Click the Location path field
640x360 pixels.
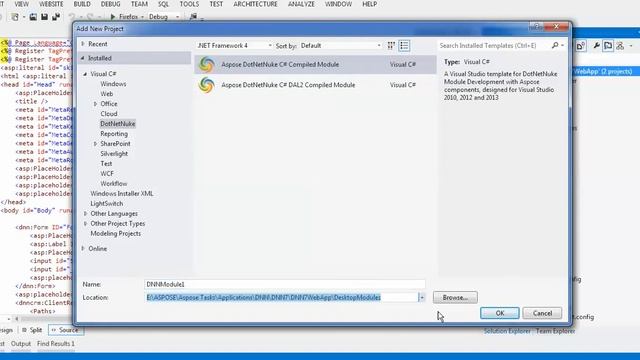(281, 298)
